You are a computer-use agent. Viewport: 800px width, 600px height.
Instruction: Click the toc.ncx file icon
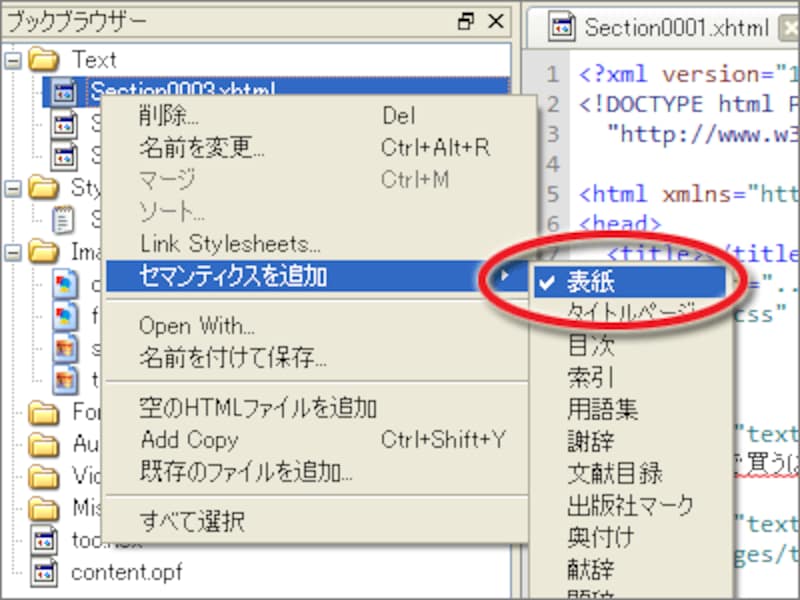[45, 540]
